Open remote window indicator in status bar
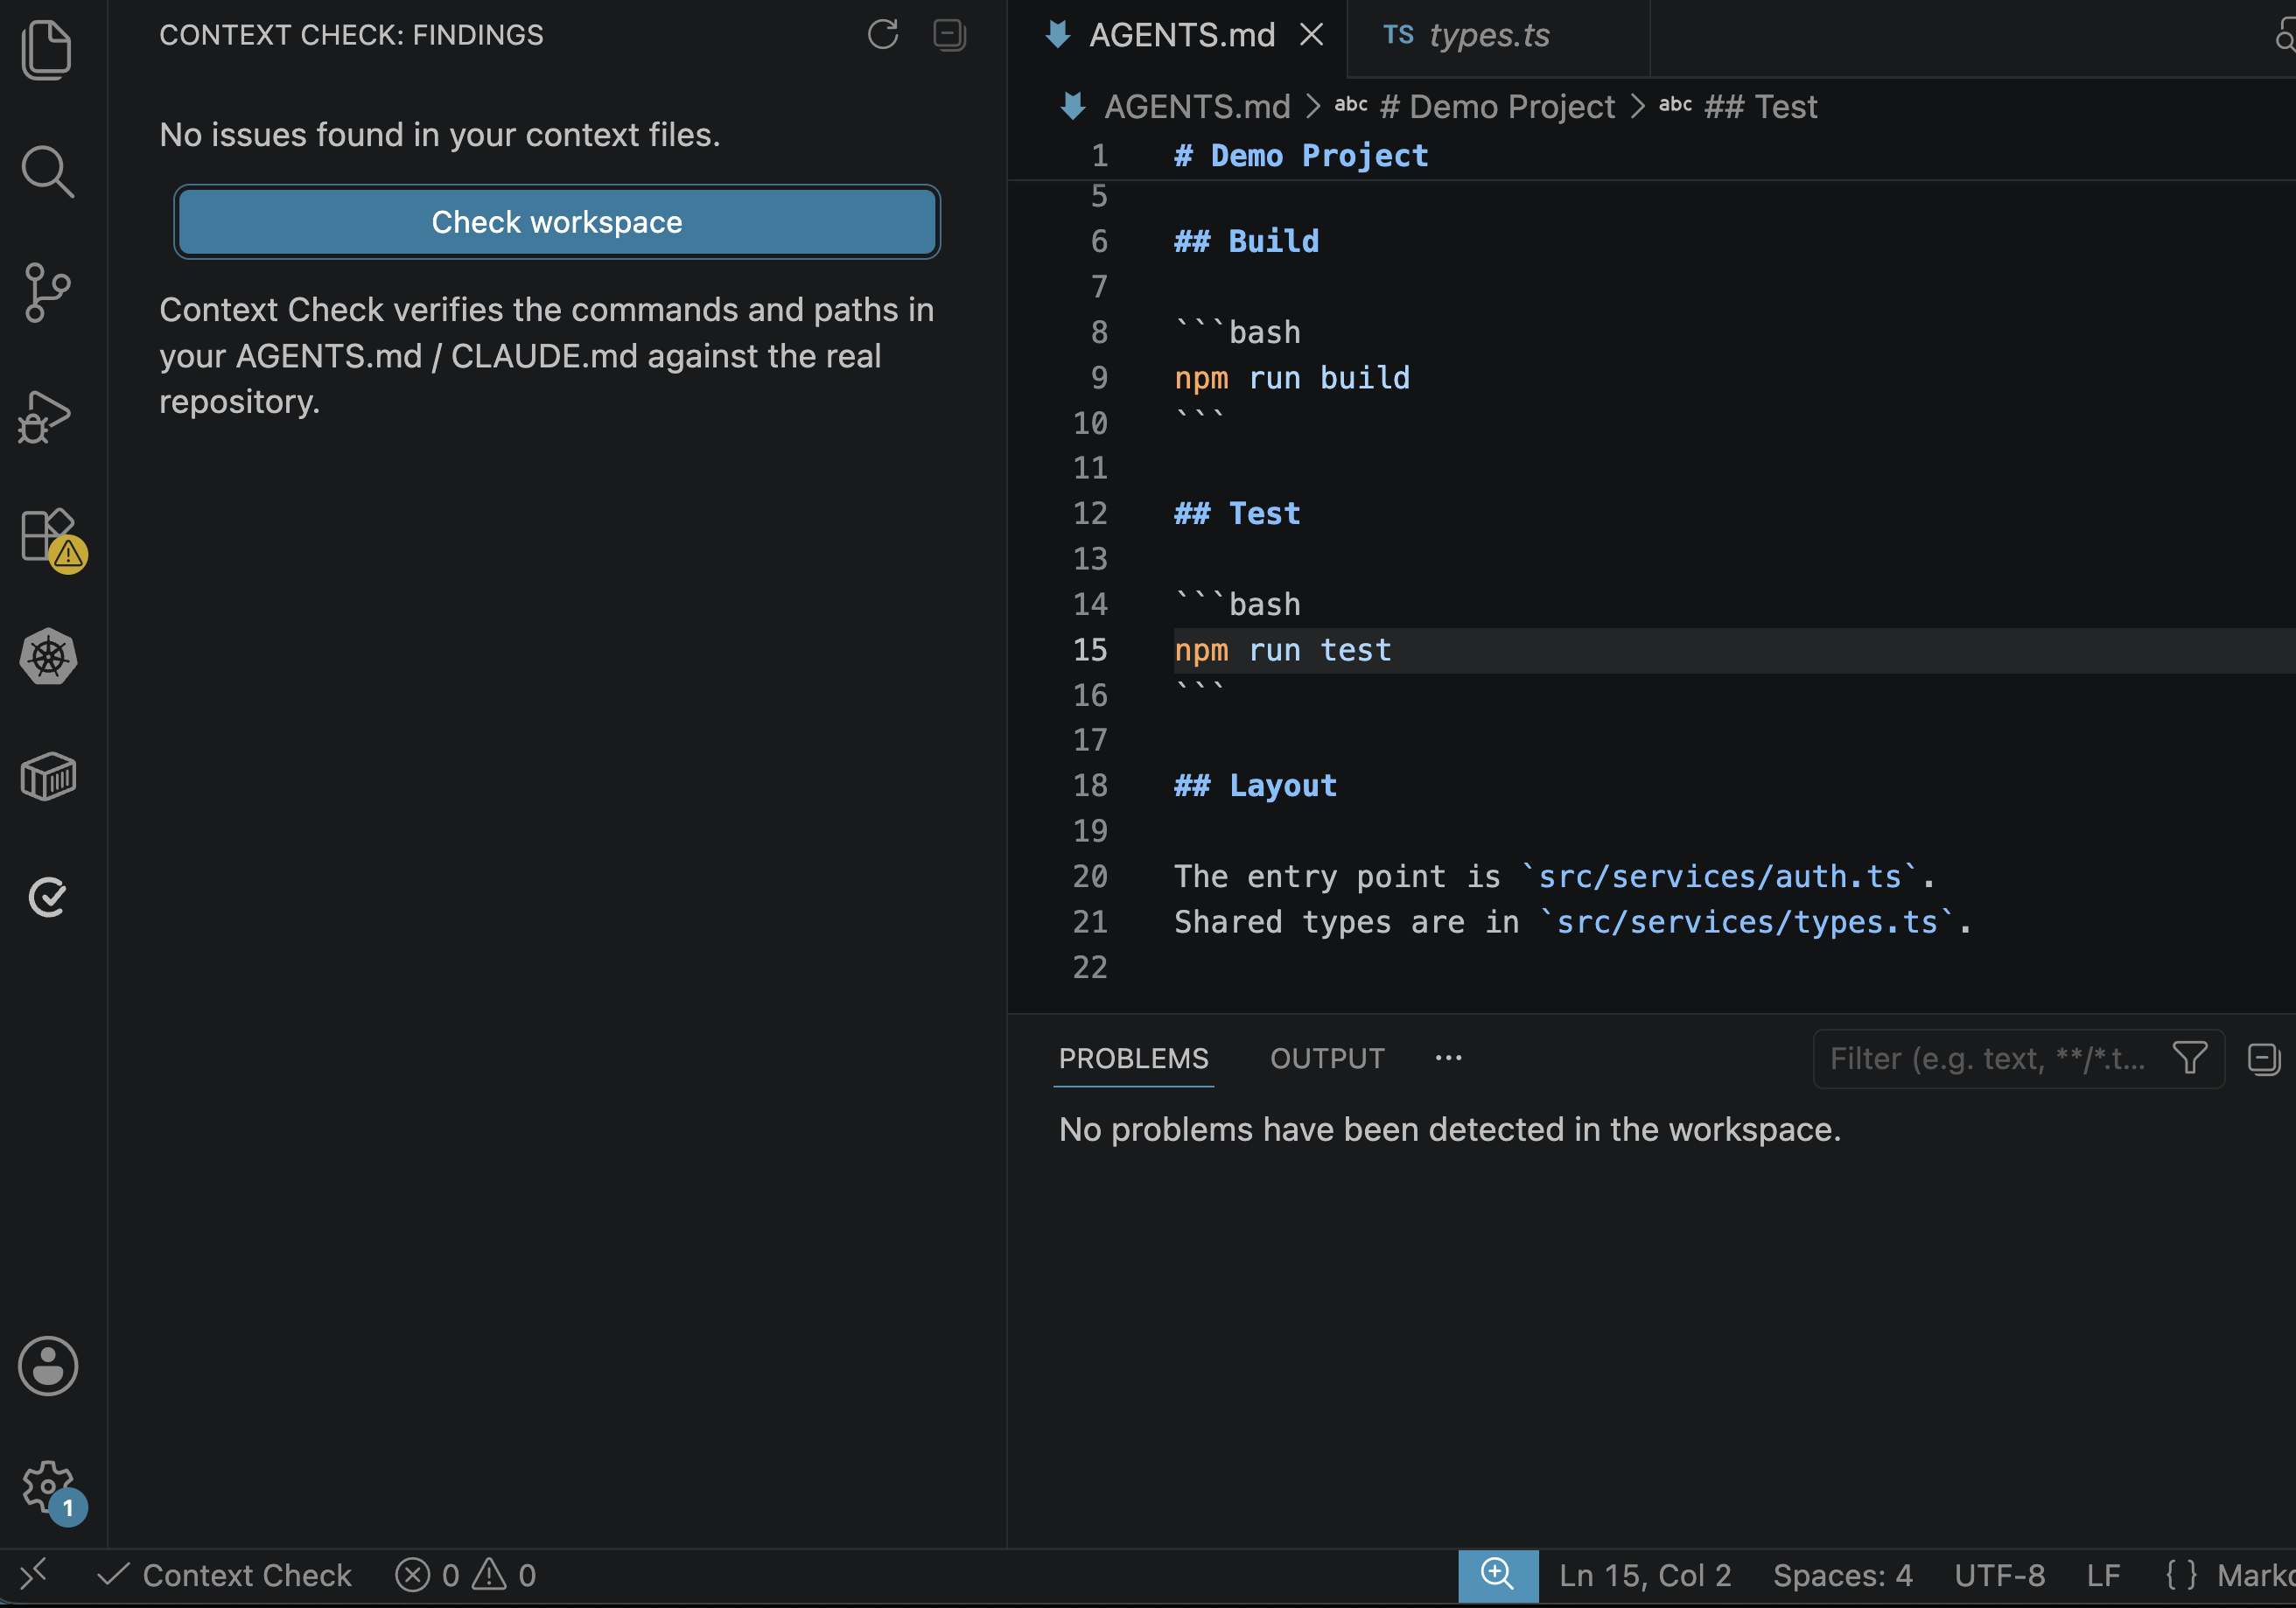 [x=33, y=1575]
